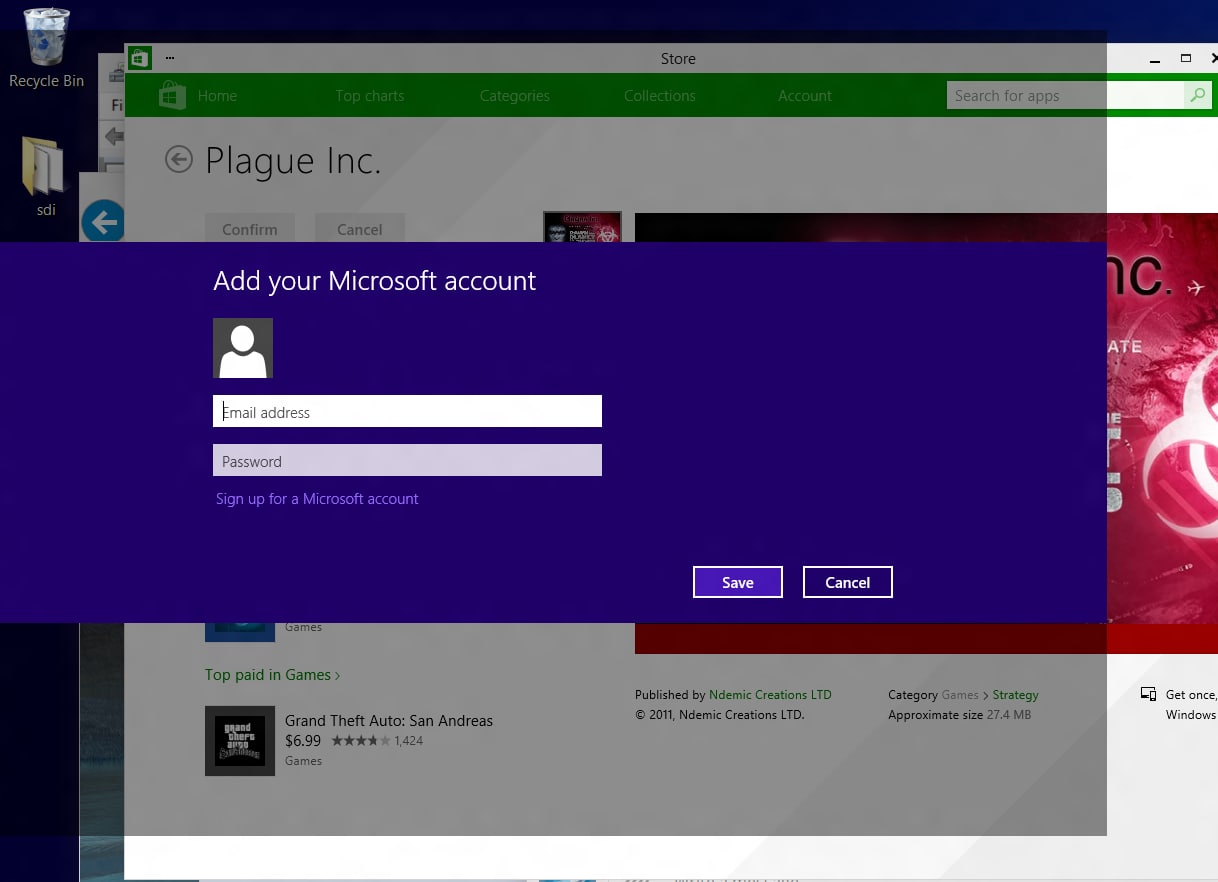Select the Plague Inc. small thumbnail
Screen dimensions: 1218x882
(582, 227)
